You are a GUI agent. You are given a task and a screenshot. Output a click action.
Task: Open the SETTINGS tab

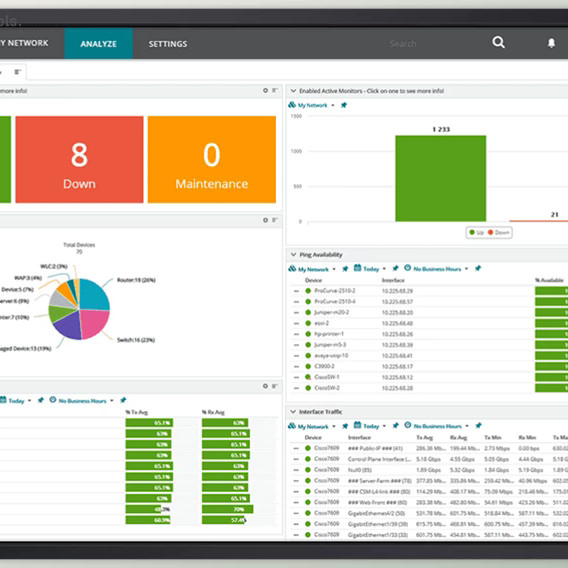pos(168,44)
